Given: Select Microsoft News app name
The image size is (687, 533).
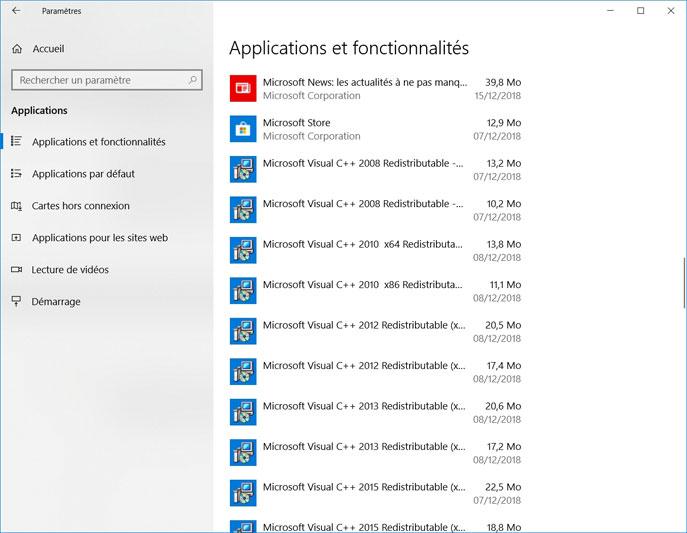Looking at the screenshot, I should (365, 82).
